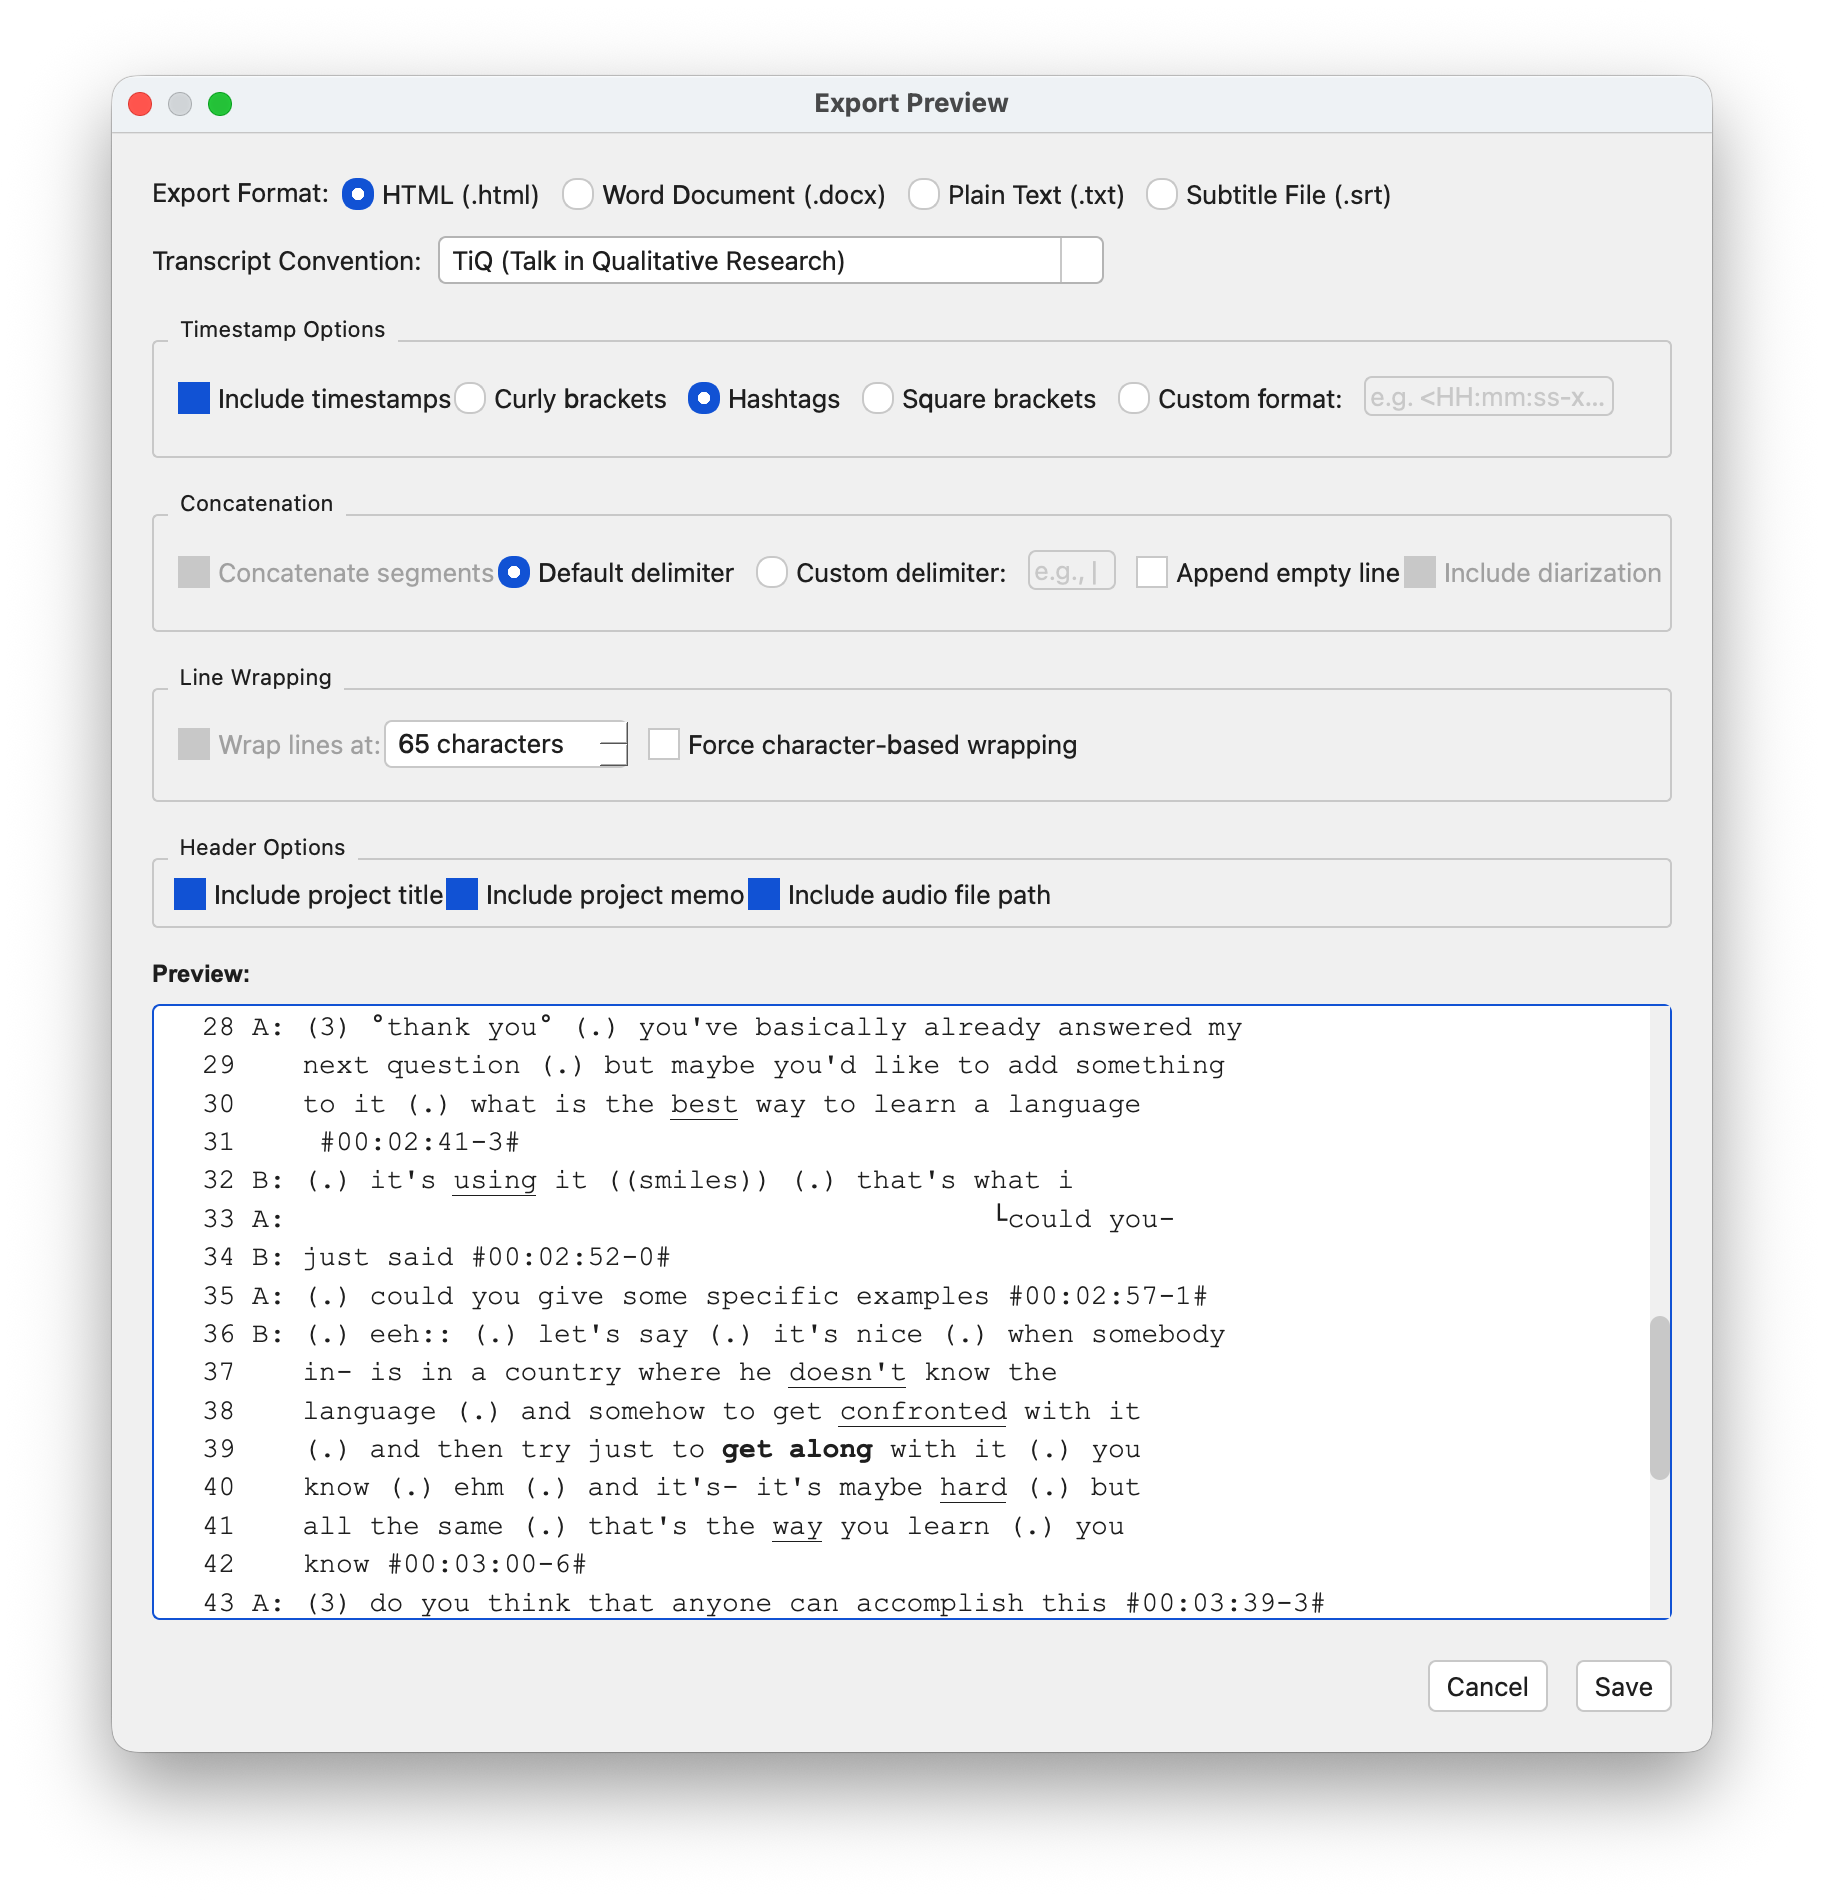
Task: Click timestamp #00:02:57-1# in preview
Action: click(1108, 1296)
